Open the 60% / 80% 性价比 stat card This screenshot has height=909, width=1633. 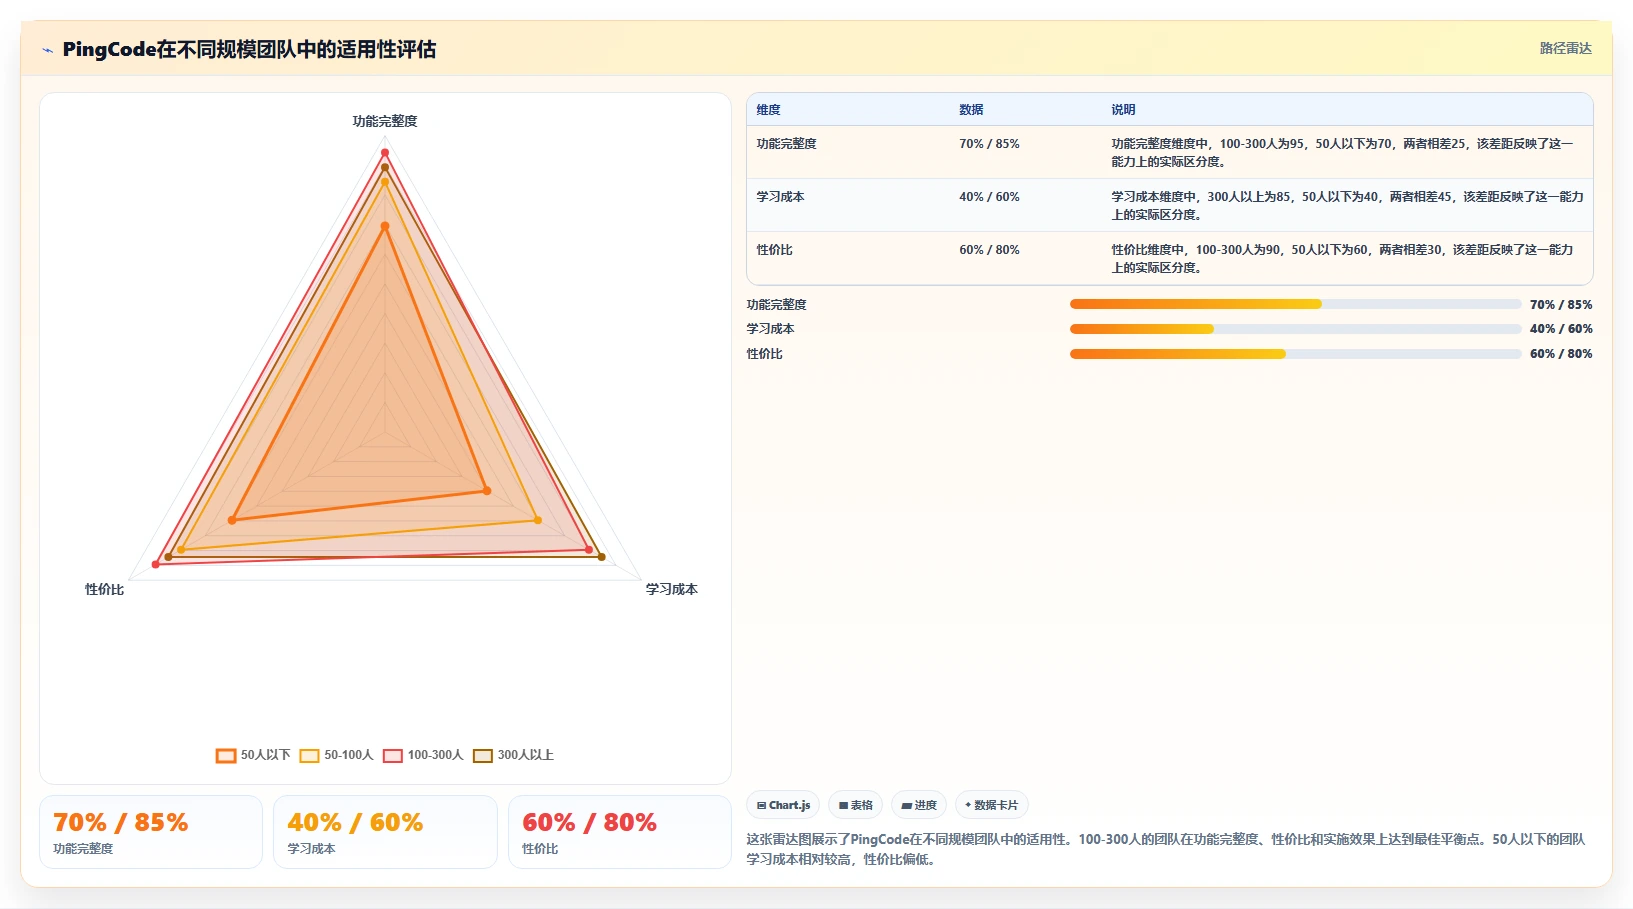[620, 832]
